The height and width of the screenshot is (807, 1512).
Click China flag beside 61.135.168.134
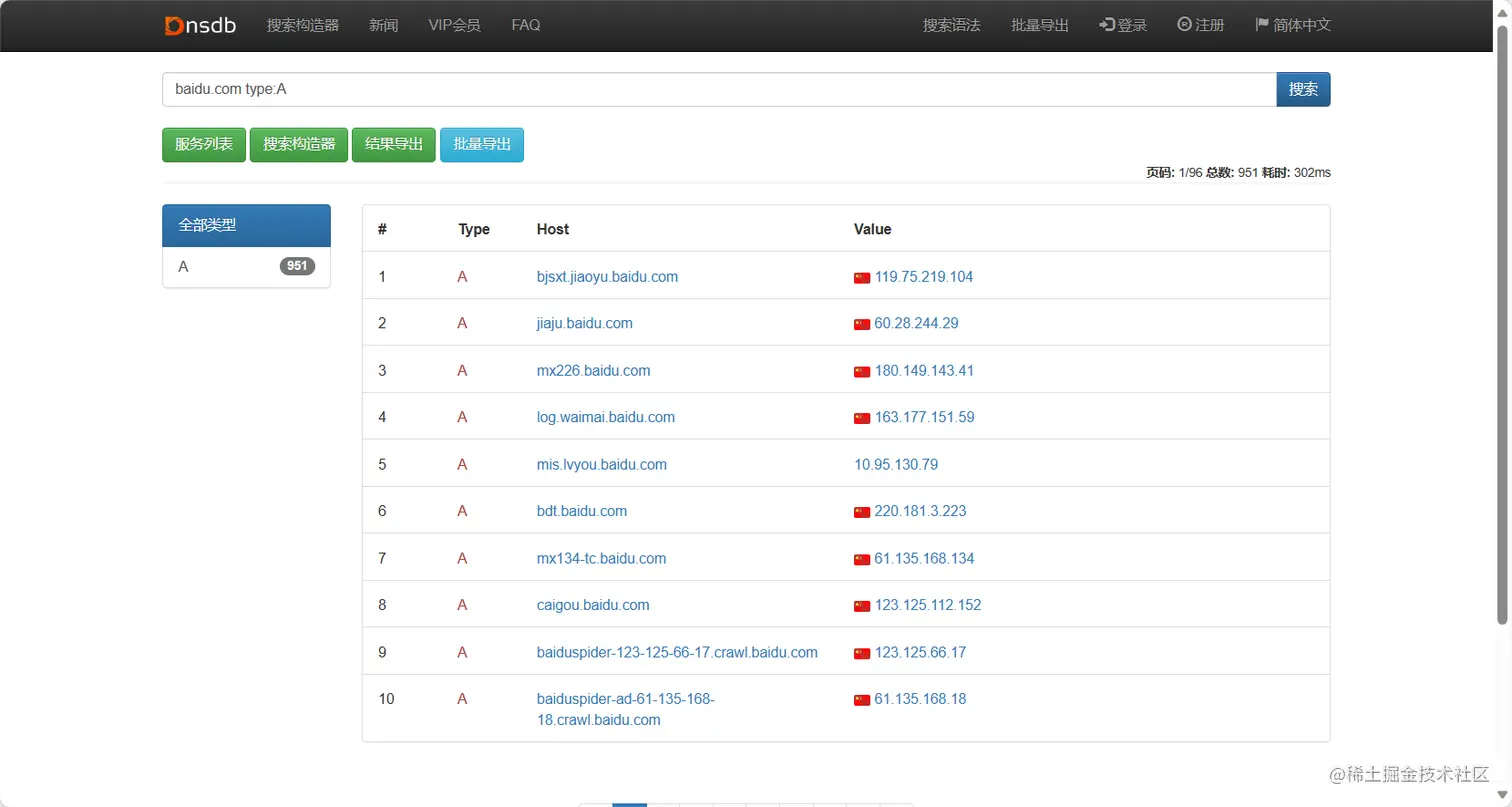(x=862, y=559)
